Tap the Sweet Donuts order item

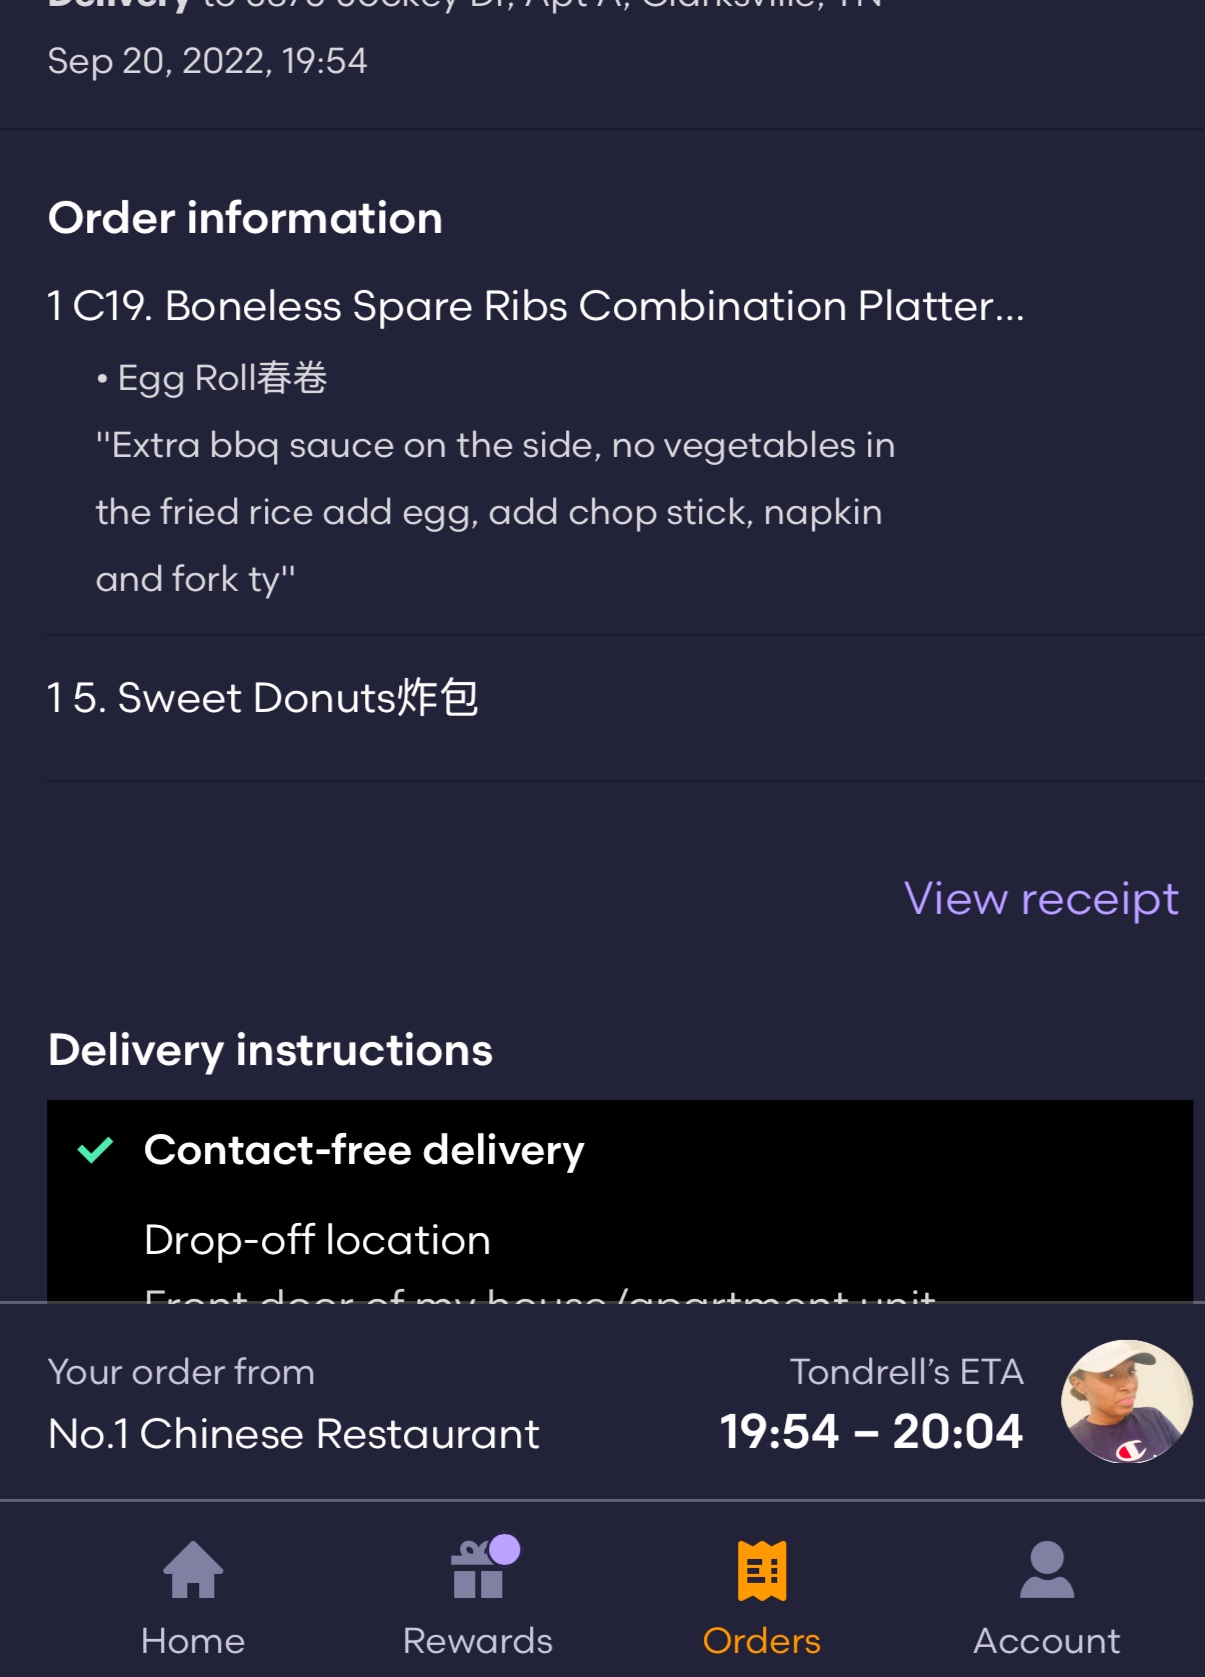pyautogui.click(x=263, y=698)
